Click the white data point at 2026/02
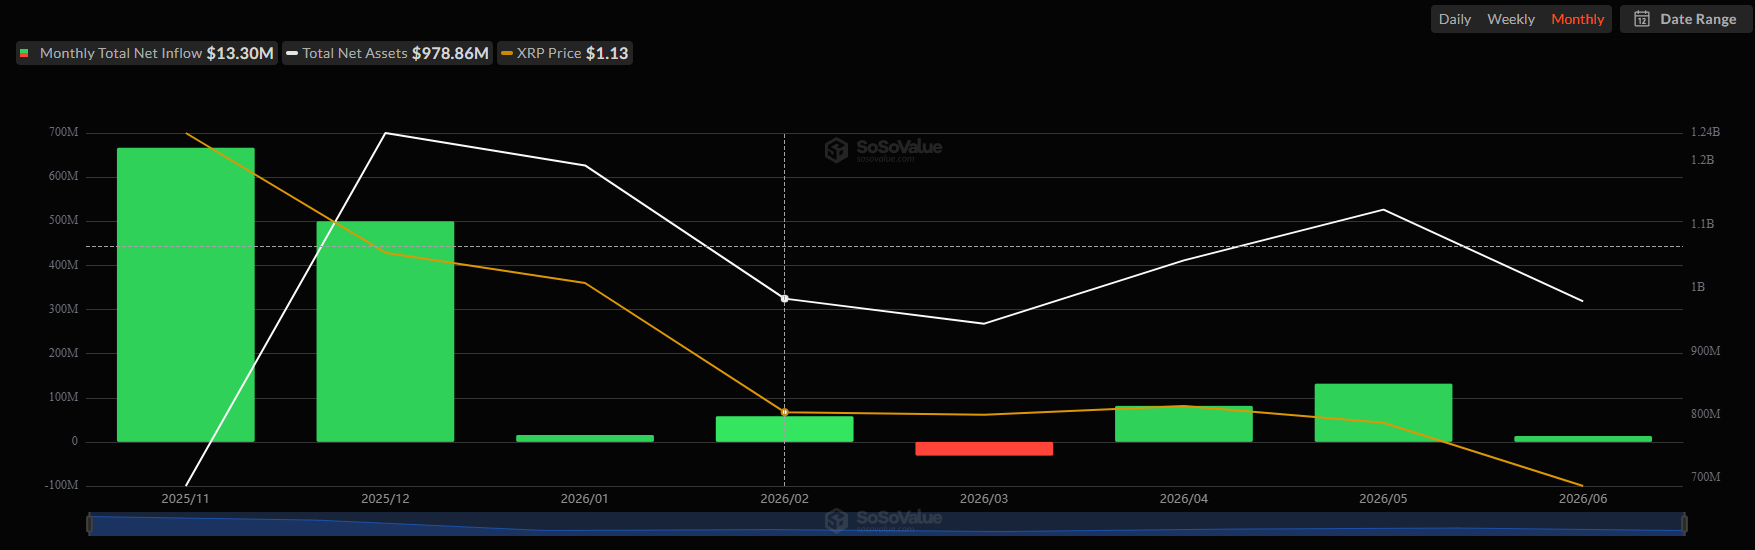Viewport: 1755px width, 550px height. pos(784,299)
